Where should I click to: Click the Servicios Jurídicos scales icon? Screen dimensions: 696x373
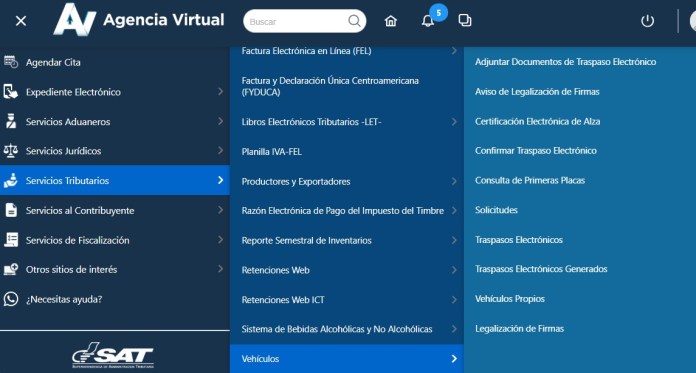click(x=11, y=151)
